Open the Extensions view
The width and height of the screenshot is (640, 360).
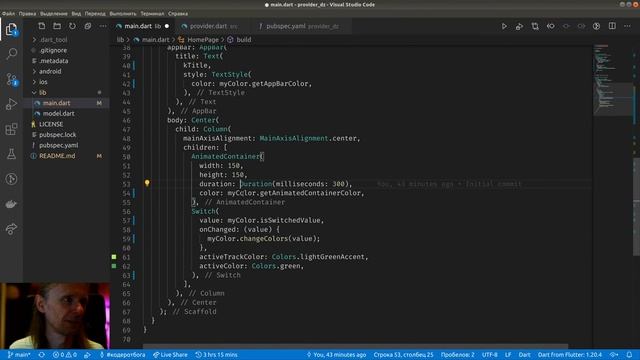11,129
